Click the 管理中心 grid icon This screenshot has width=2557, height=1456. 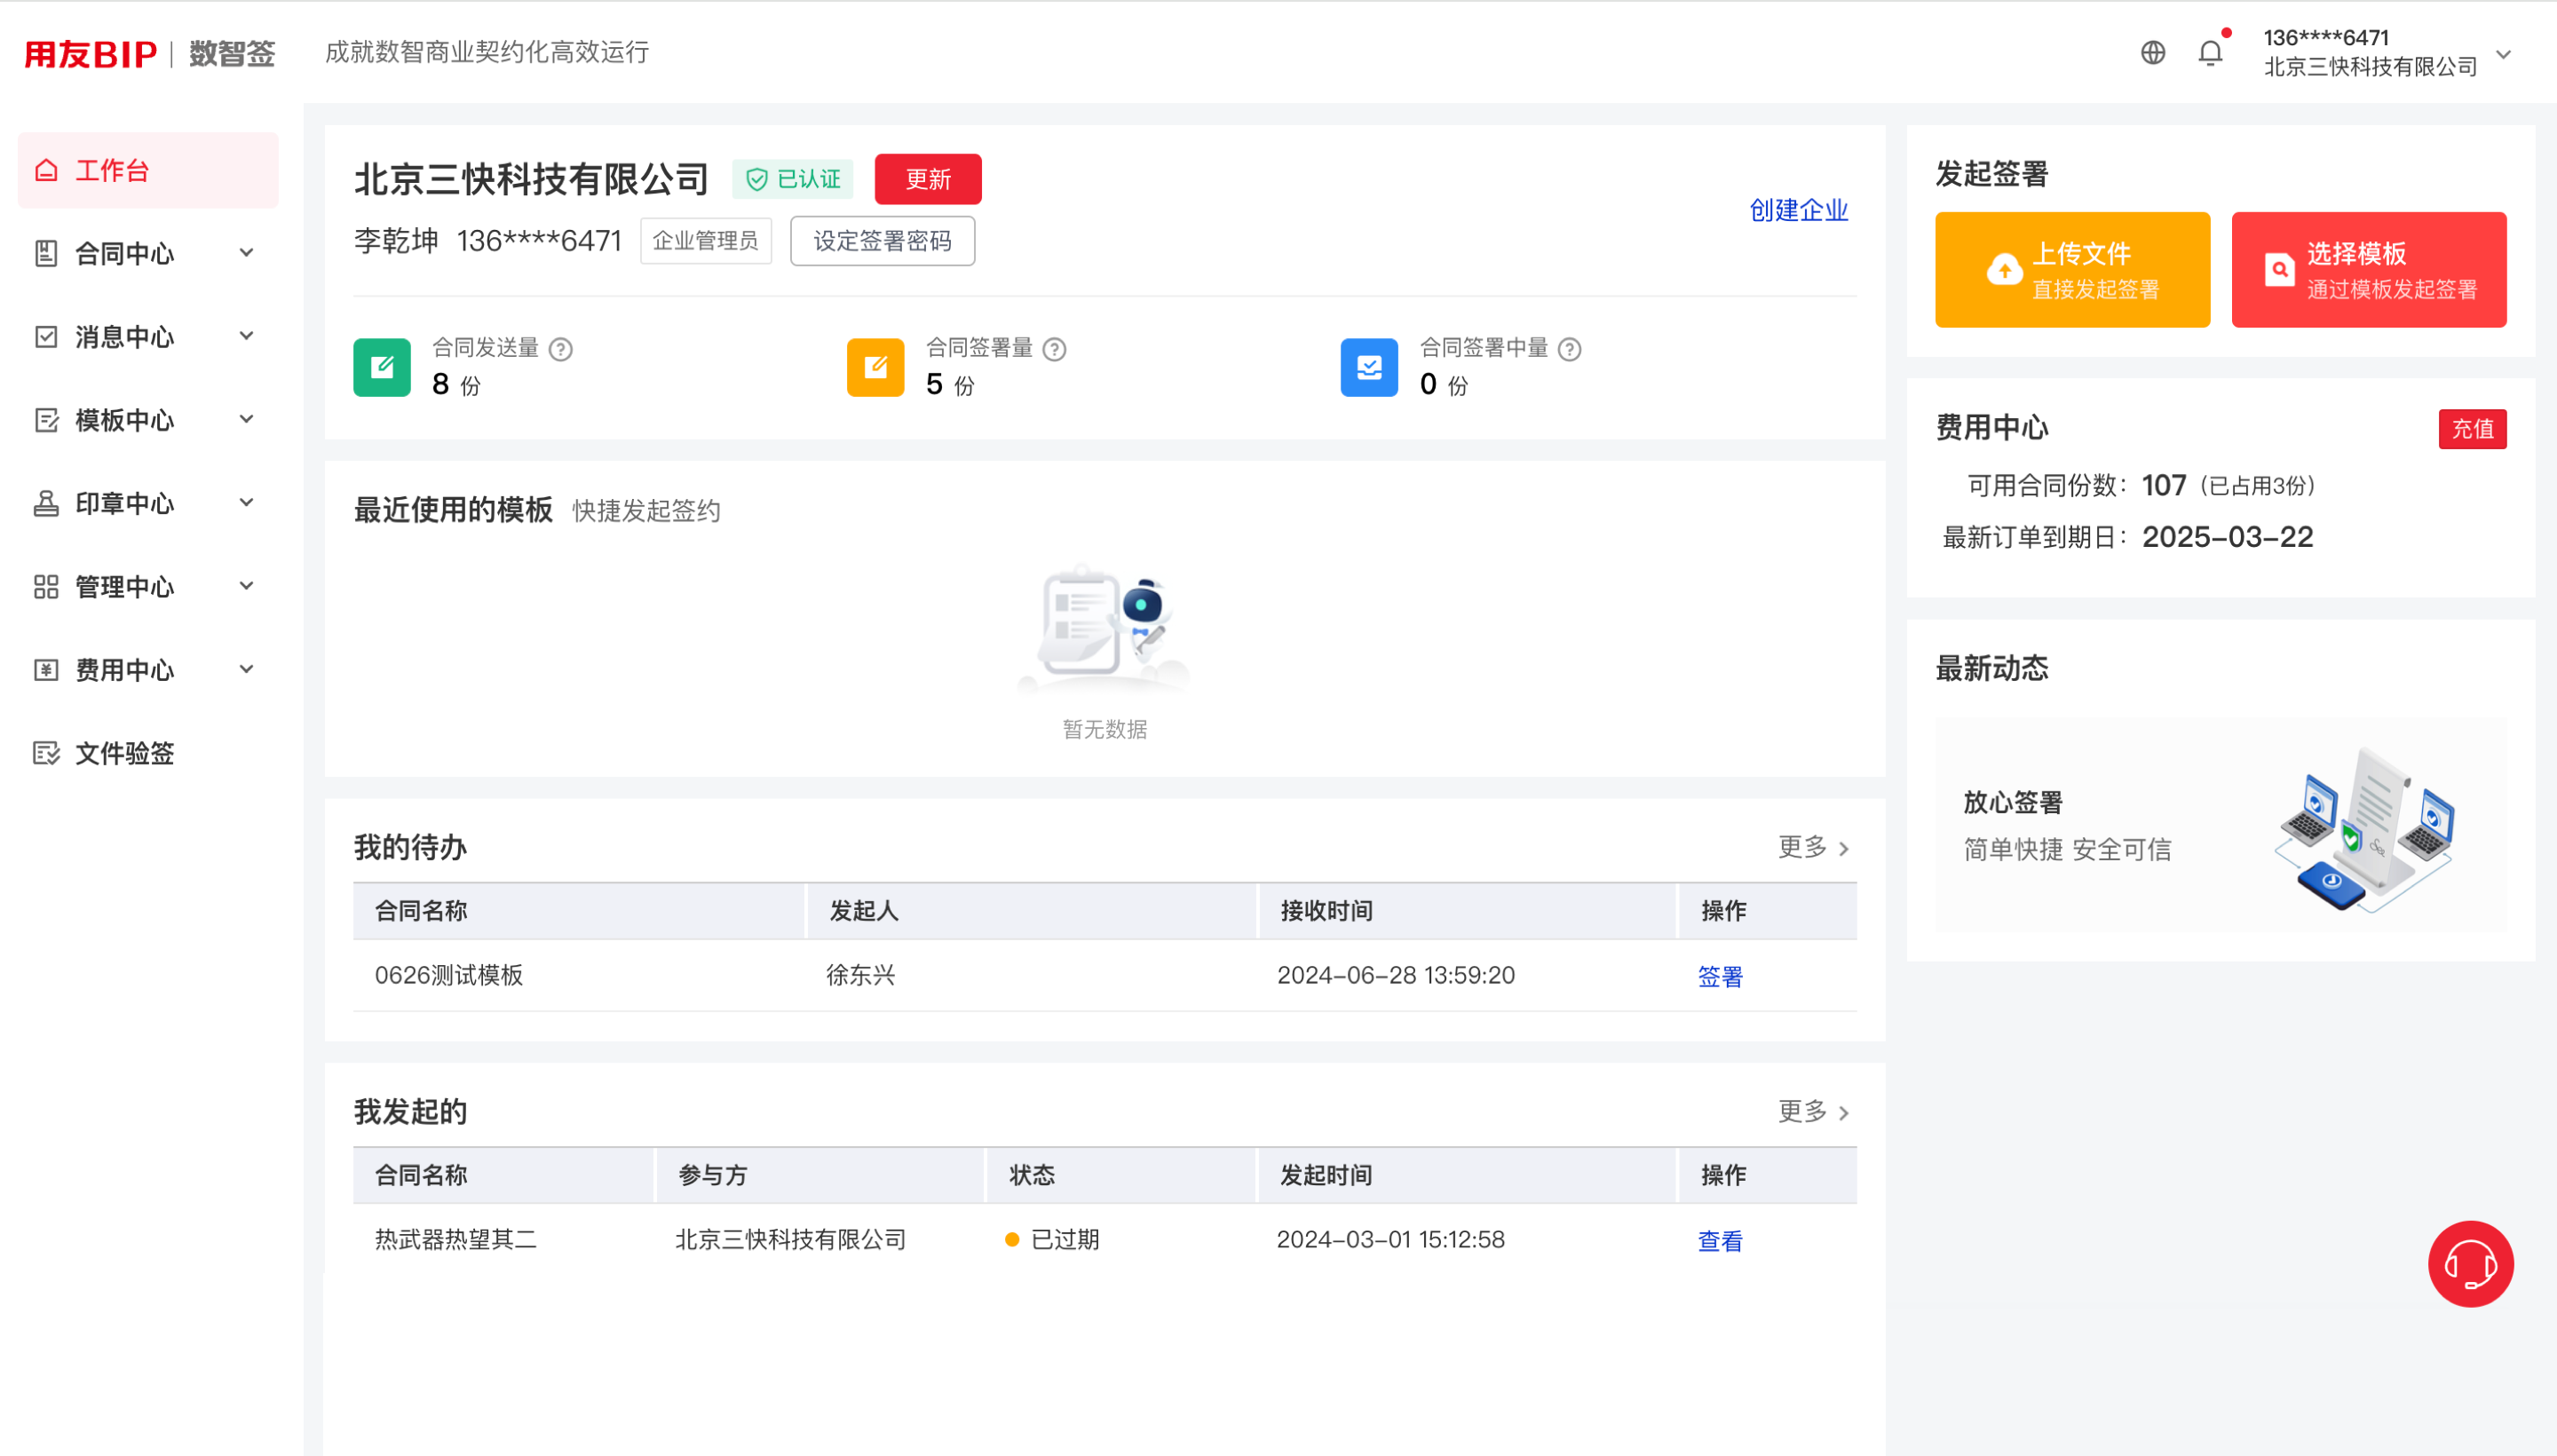point(46,586)
